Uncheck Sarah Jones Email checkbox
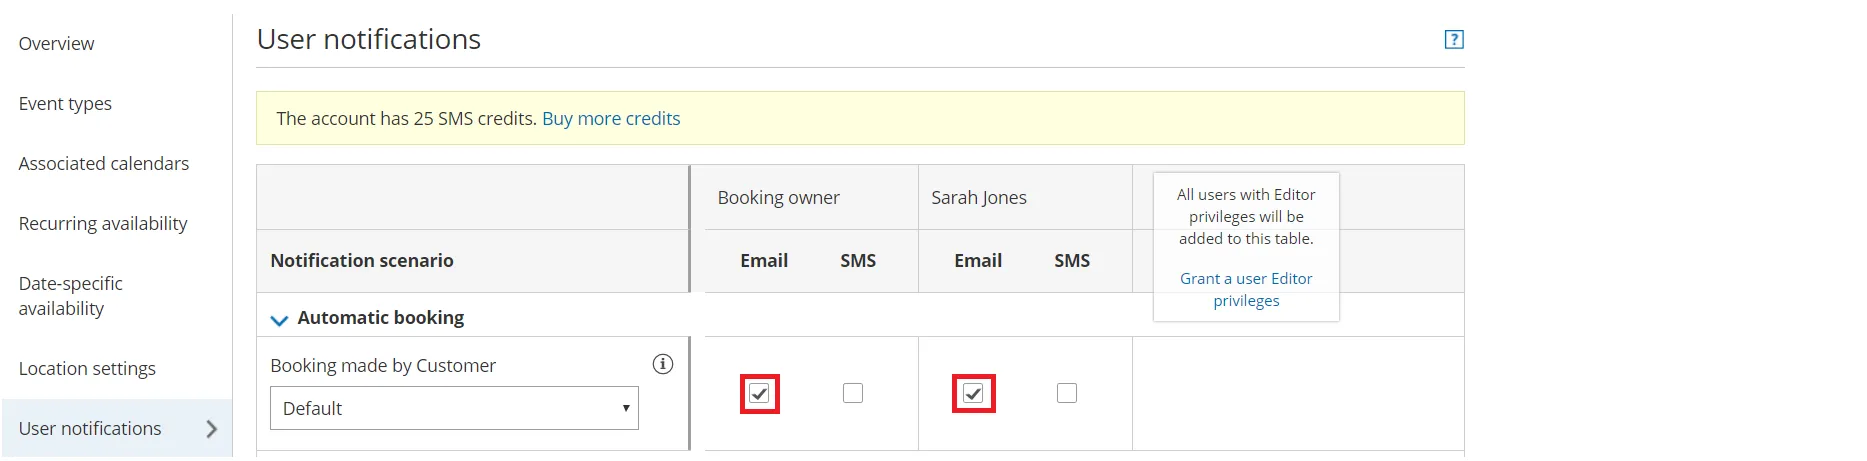 [x=973, y=394]
